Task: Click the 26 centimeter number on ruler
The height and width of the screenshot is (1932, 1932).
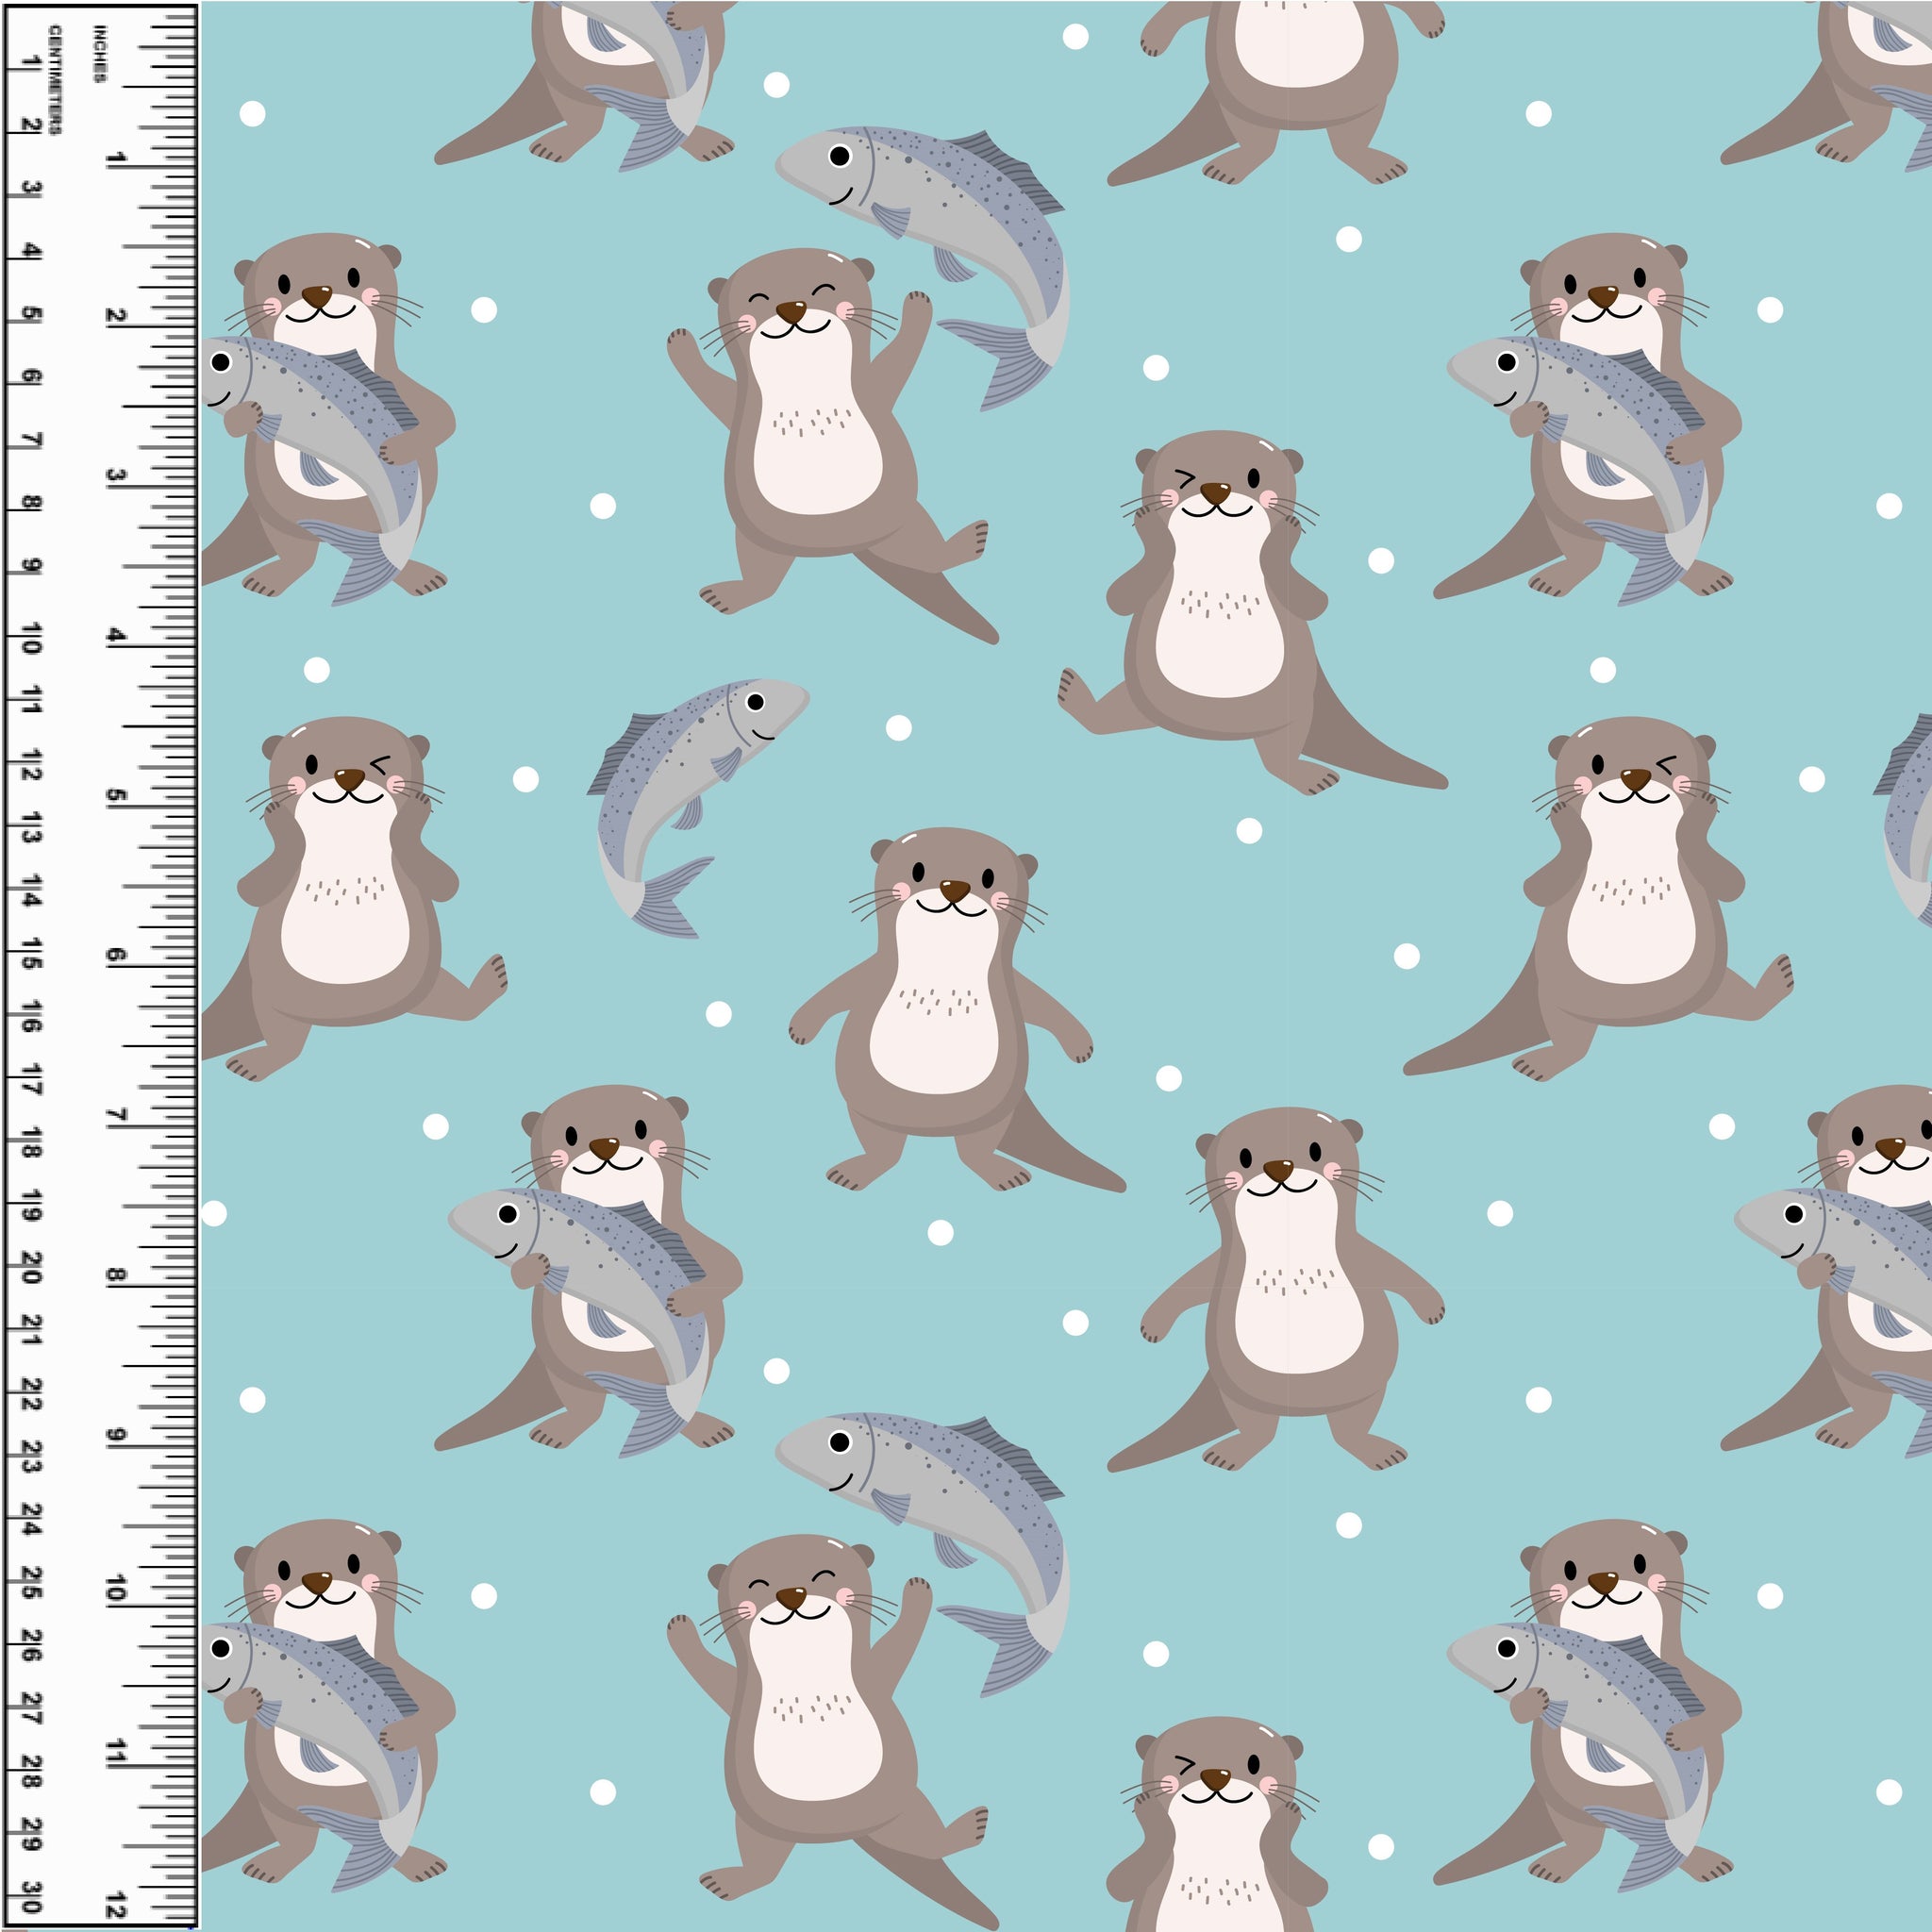Action: (x=31, y=1645)
